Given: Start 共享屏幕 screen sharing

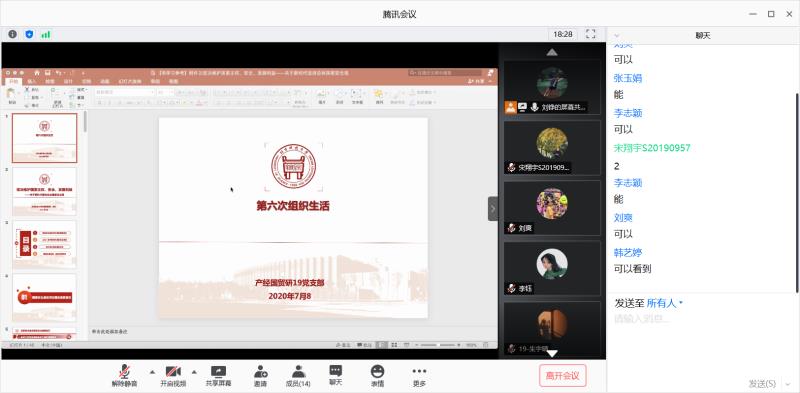Looking at the screenshot, I should pos(218,376).
